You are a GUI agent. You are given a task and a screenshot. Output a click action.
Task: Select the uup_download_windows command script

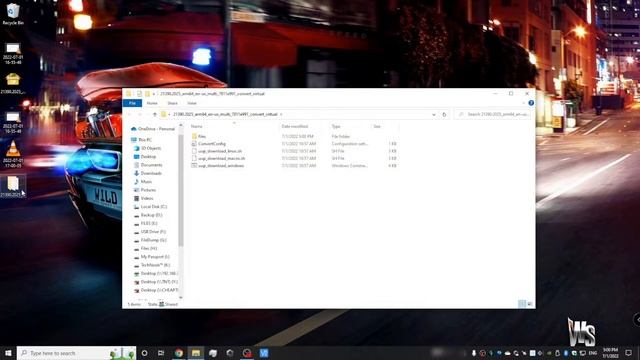click(221, 166)
